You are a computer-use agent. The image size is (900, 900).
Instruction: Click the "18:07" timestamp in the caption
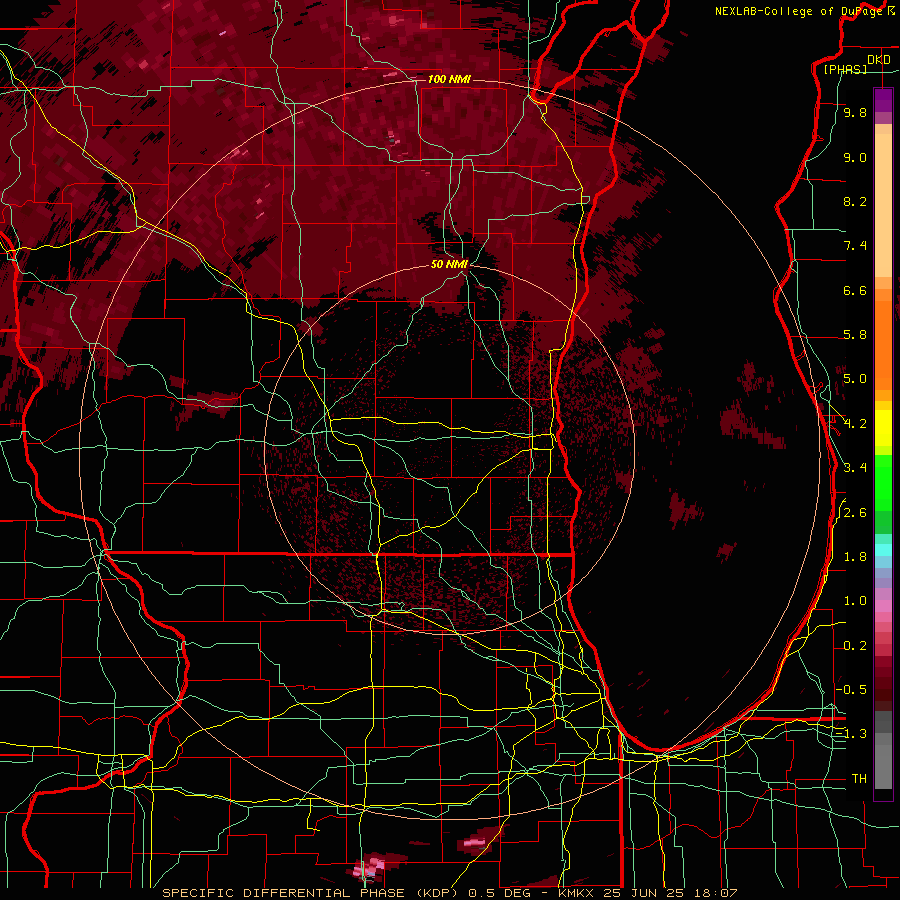[718, 893]
